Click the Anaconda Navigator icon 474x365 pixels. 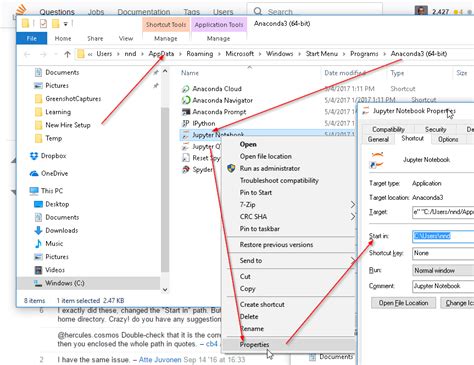point(186,100)
